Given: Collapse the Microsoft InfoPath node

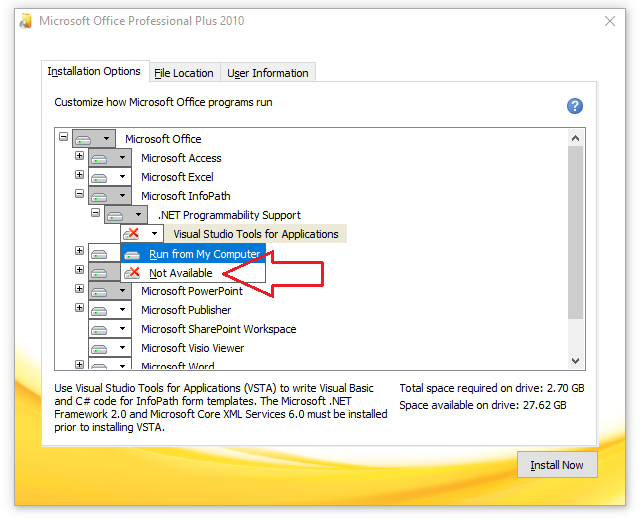Looking at the screenshot, I should tap(79, 193).
